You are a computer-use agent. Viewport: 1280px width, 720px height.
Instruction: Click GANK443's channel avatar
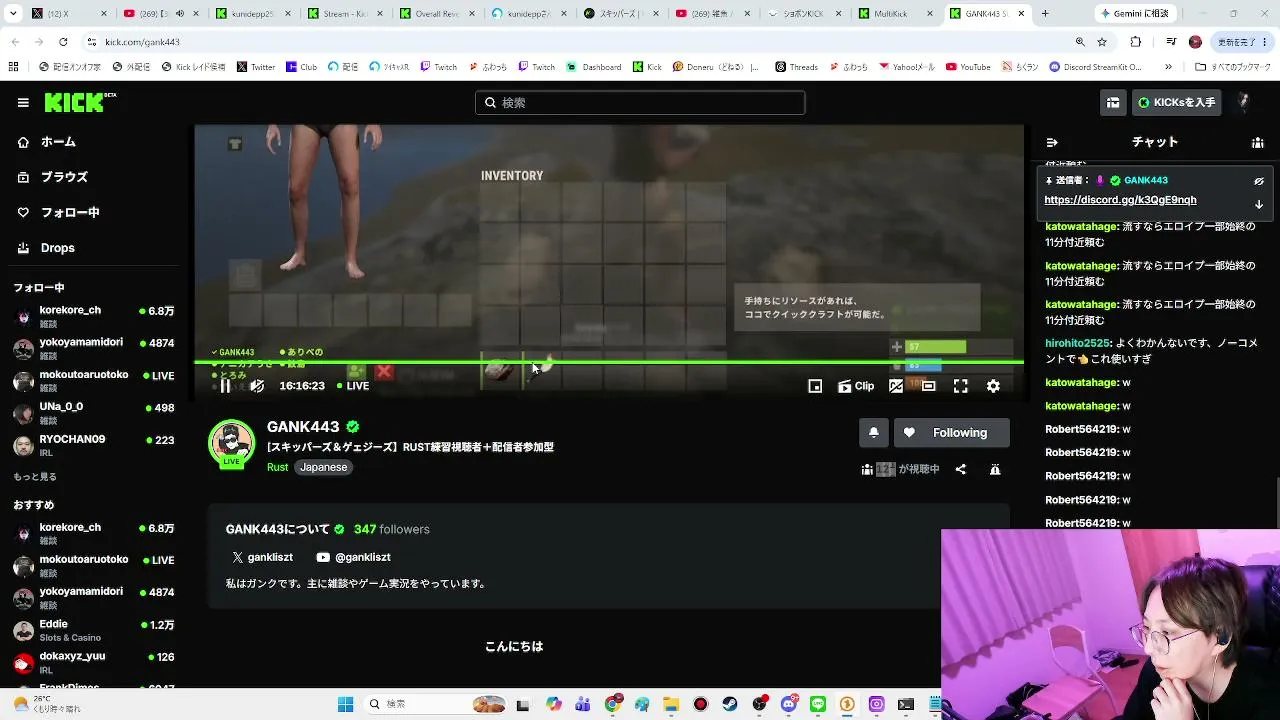pyautogui.click(x=231, y=443)
